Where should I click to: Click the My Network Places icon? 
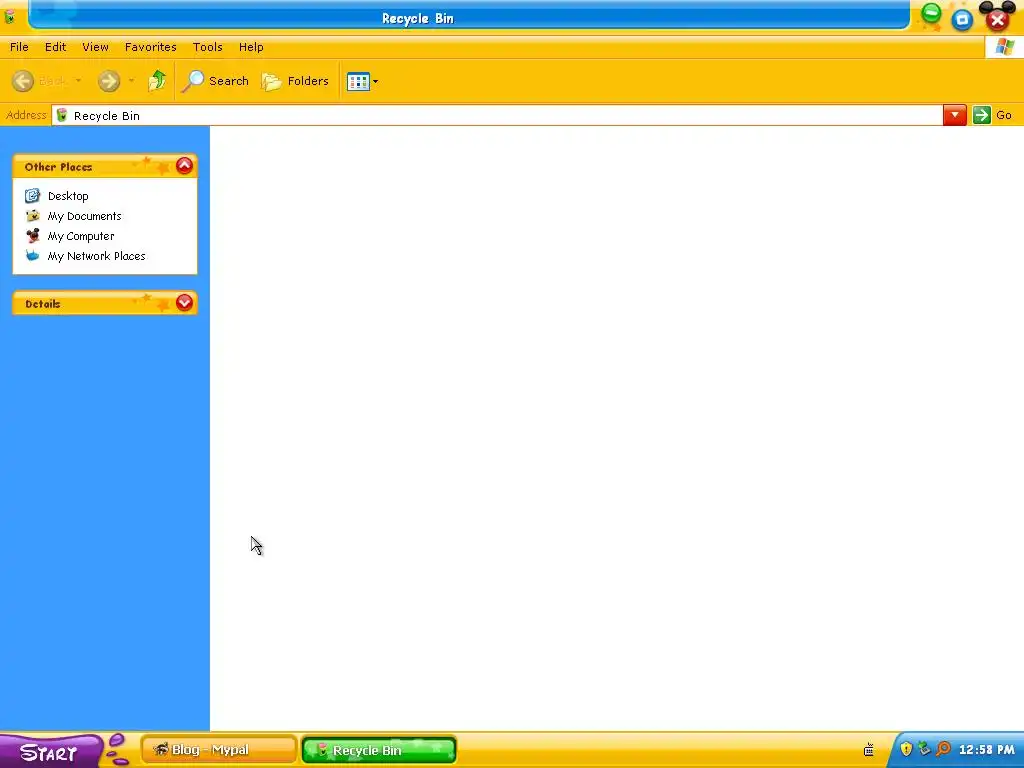pyautogui.click(x=32, y=255)
